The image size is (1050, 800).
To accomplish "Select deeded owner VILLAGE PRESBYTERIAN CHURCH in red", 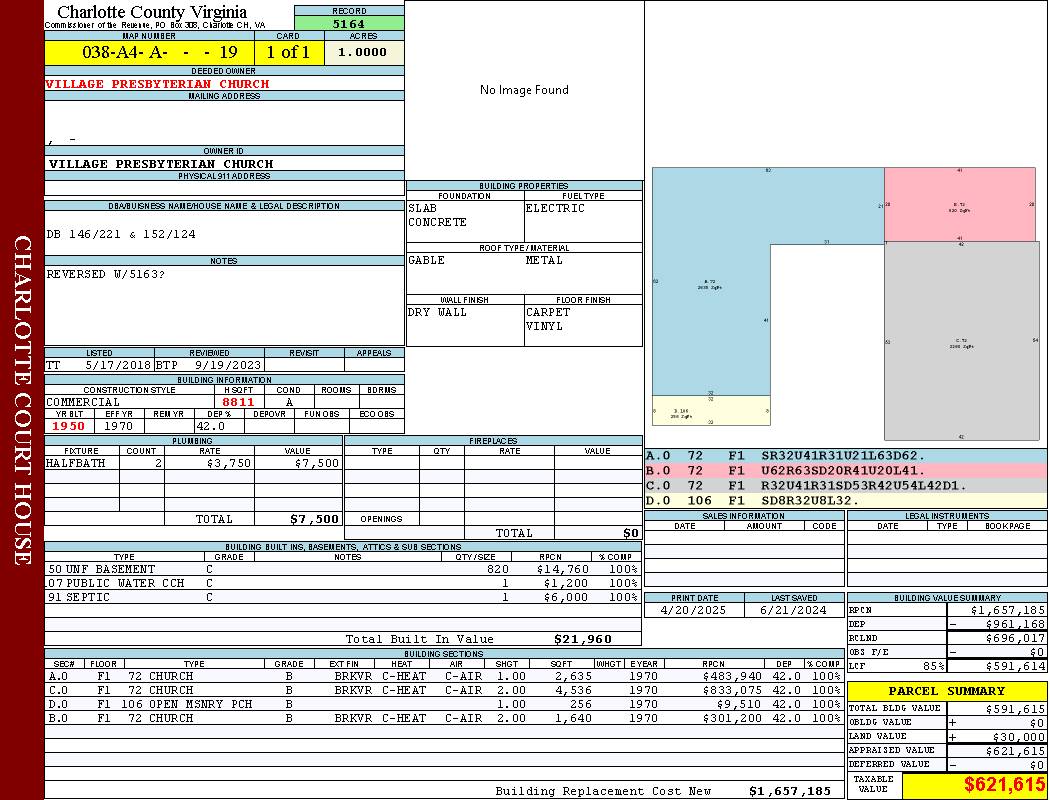I will tap(157, 84).
